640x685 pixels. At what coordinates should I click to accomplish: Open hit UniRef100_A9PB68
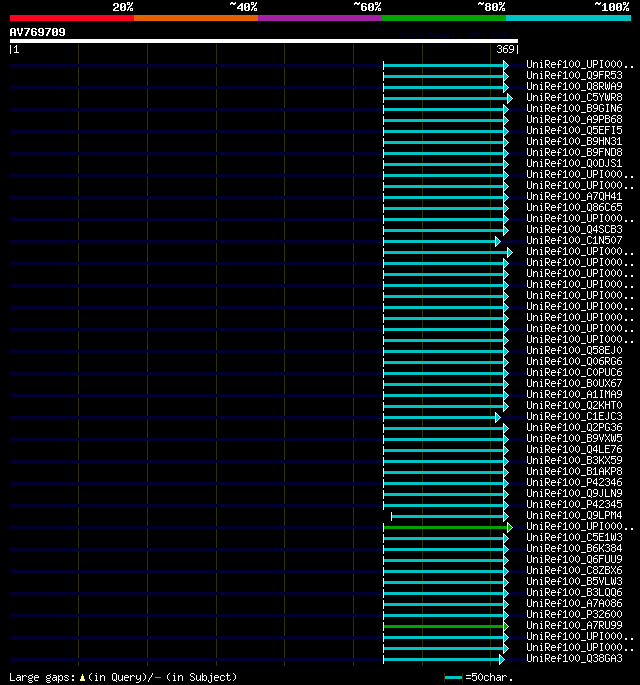tap(574, 119)
